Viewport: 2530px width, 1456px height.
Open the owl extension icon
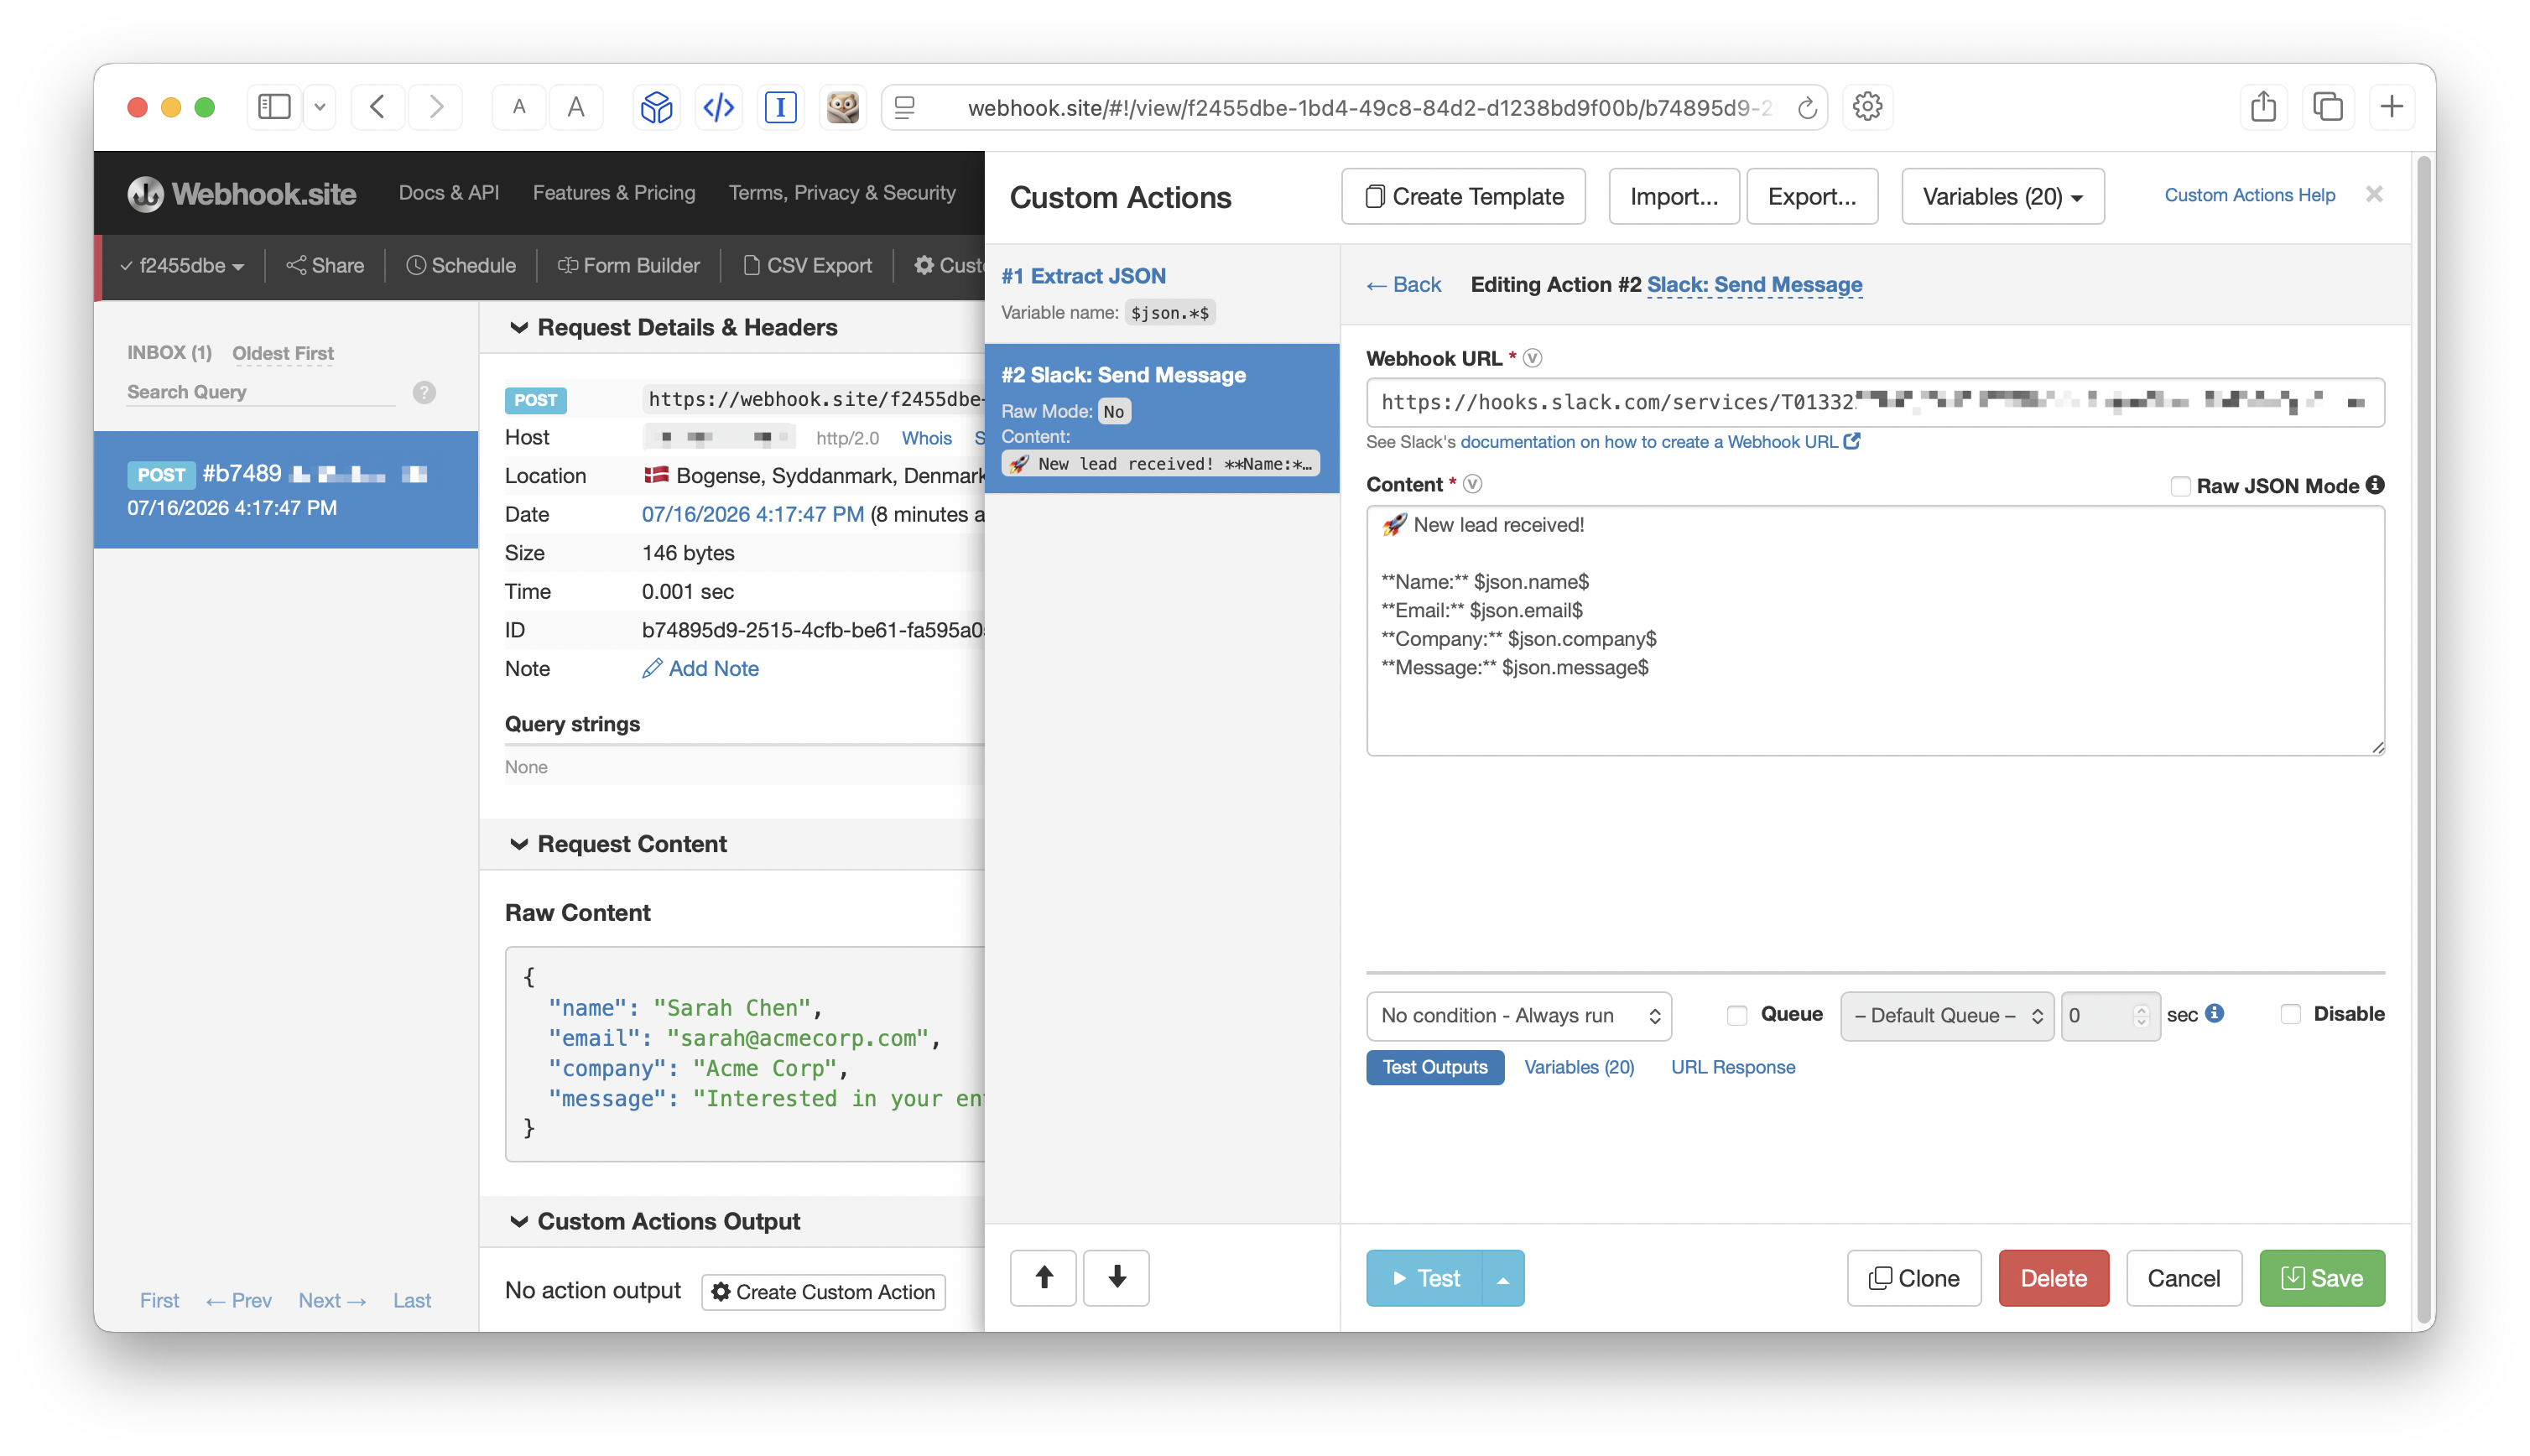pos(842,107)
